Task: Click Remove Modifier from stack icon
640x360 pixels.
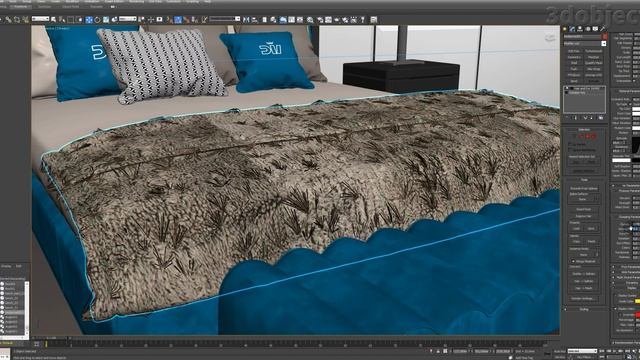Action: pyautogui.click(x=591, y=118)
